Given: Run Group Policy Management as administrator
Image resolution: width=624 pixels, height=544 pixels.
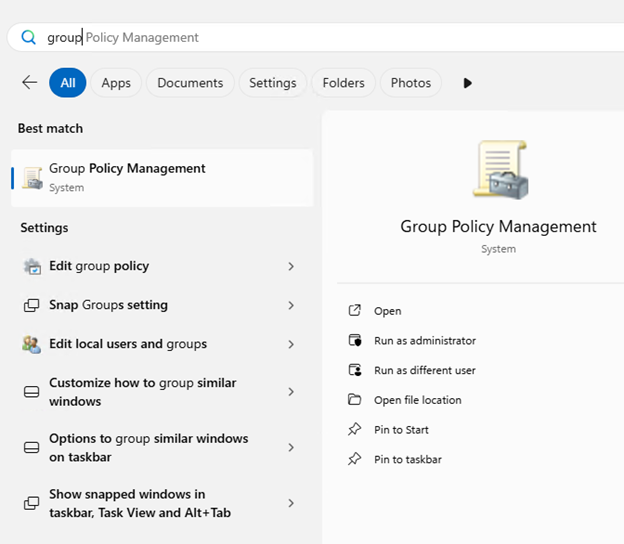Looking at the screenshot, I should point(424,341).
